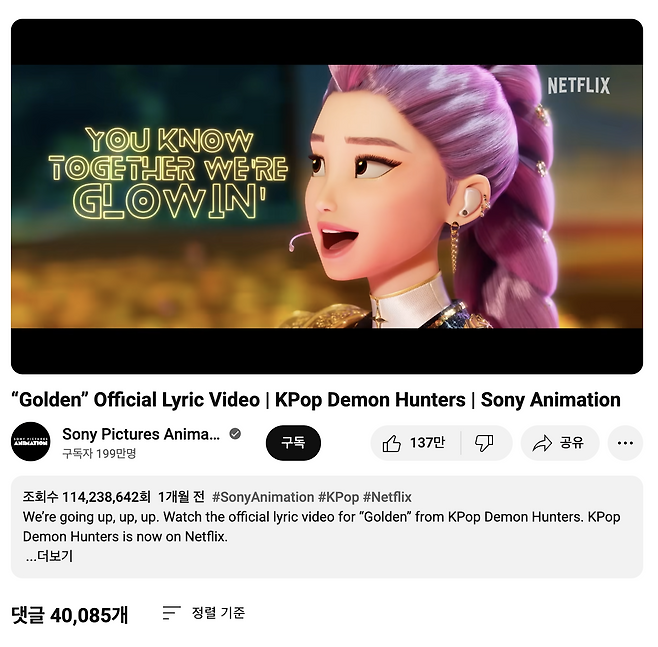This screenshot has width=658, height=647.
Task: Toggle the 137만 like count
Action: pos(428,443)
